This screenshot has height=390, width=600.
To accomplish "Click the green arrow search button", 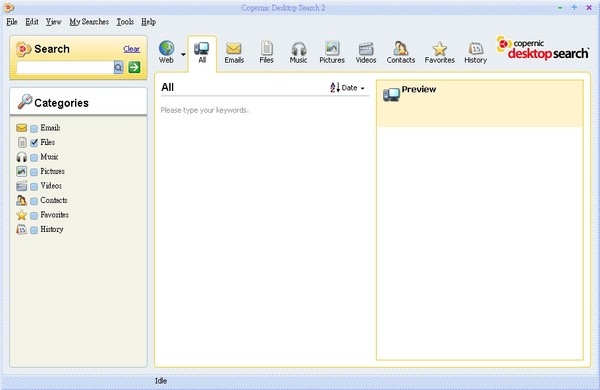I will click(x=134, y=67).
